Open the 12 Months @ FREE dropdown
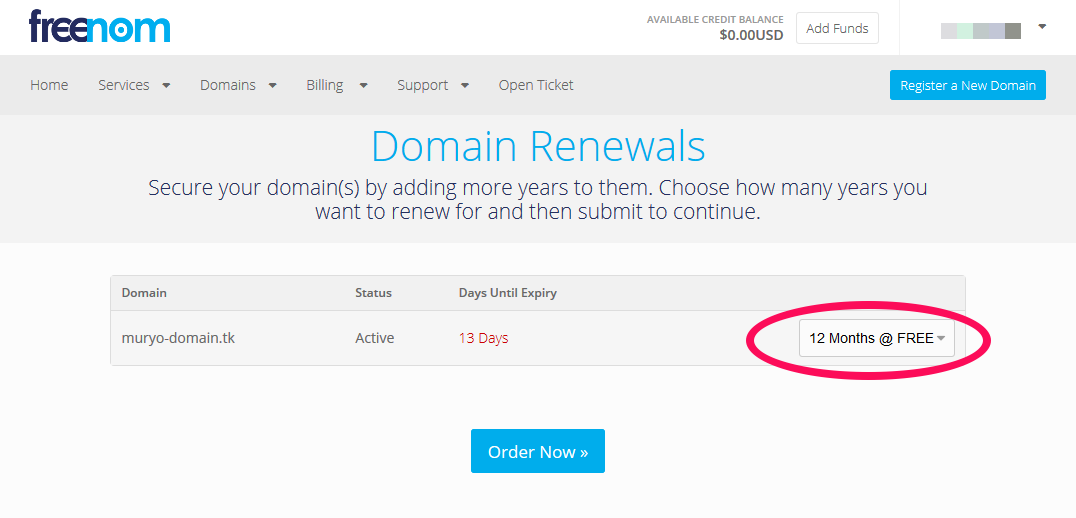The height and width of the screenshot is (518, 1076). coord(876,338)
